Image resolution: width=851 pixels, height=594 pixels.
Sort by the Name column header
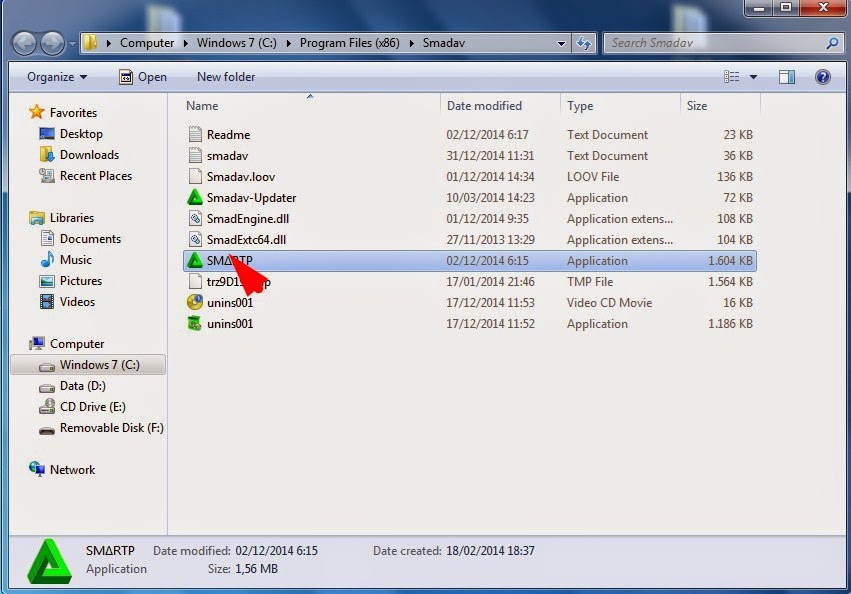click(202, 106)
